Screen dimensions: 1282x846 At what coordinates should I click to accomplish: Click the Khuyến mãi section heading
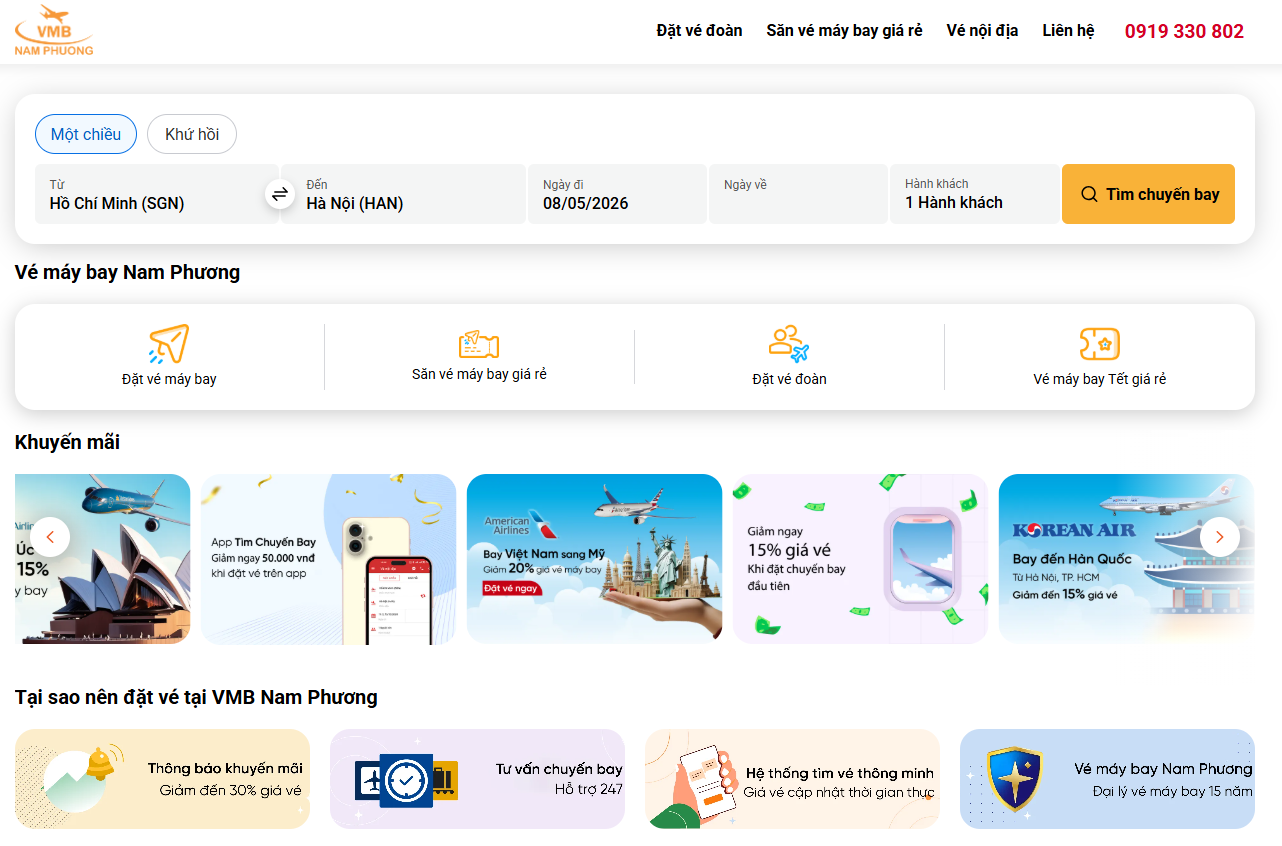67,442
